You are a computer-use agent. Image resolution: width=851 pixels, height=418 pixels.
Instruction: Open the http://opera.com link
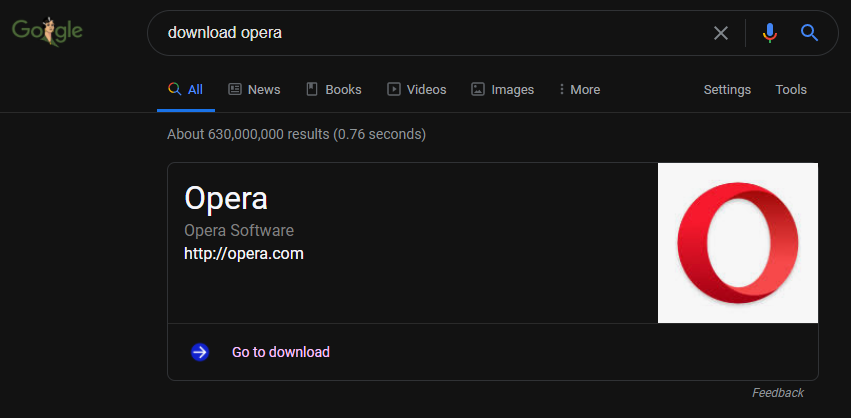pos(244,254)
